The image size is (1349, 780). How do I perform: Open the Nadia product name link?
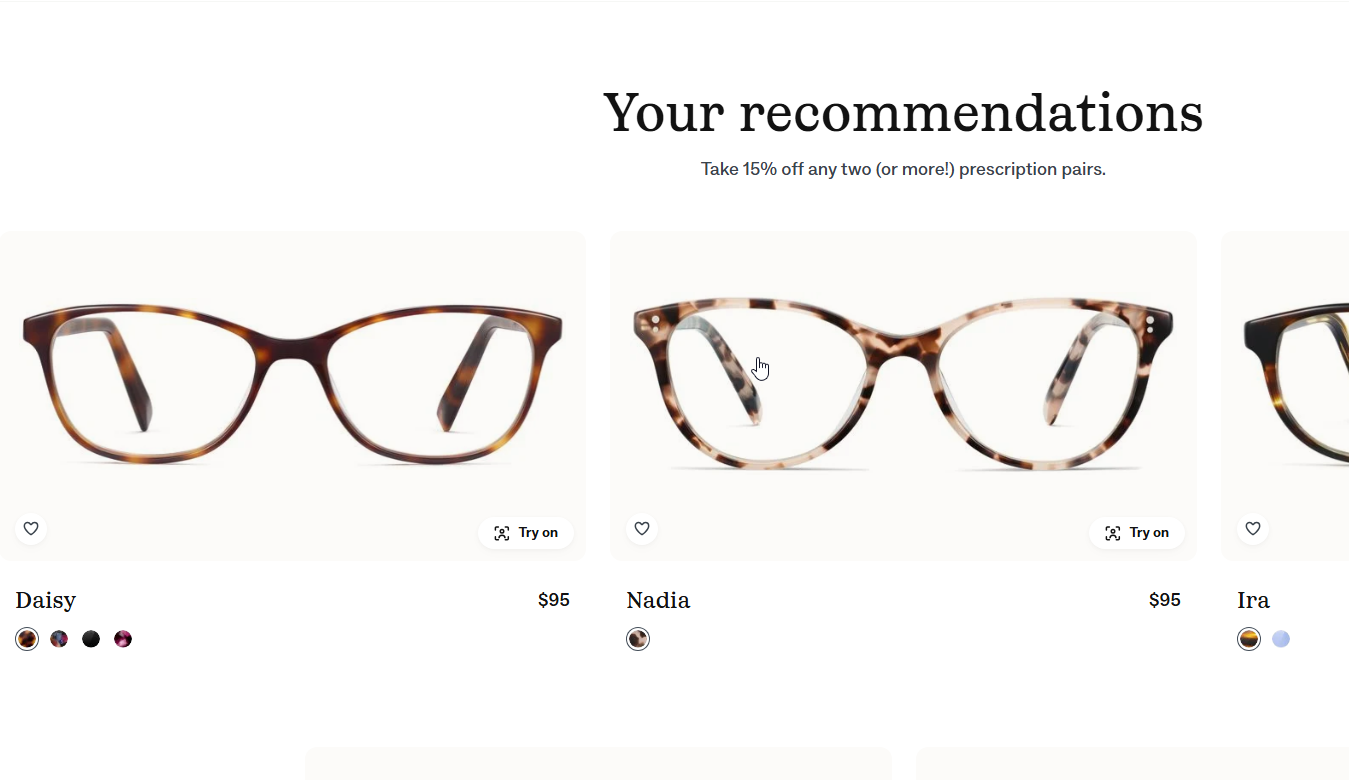(658, 600)
